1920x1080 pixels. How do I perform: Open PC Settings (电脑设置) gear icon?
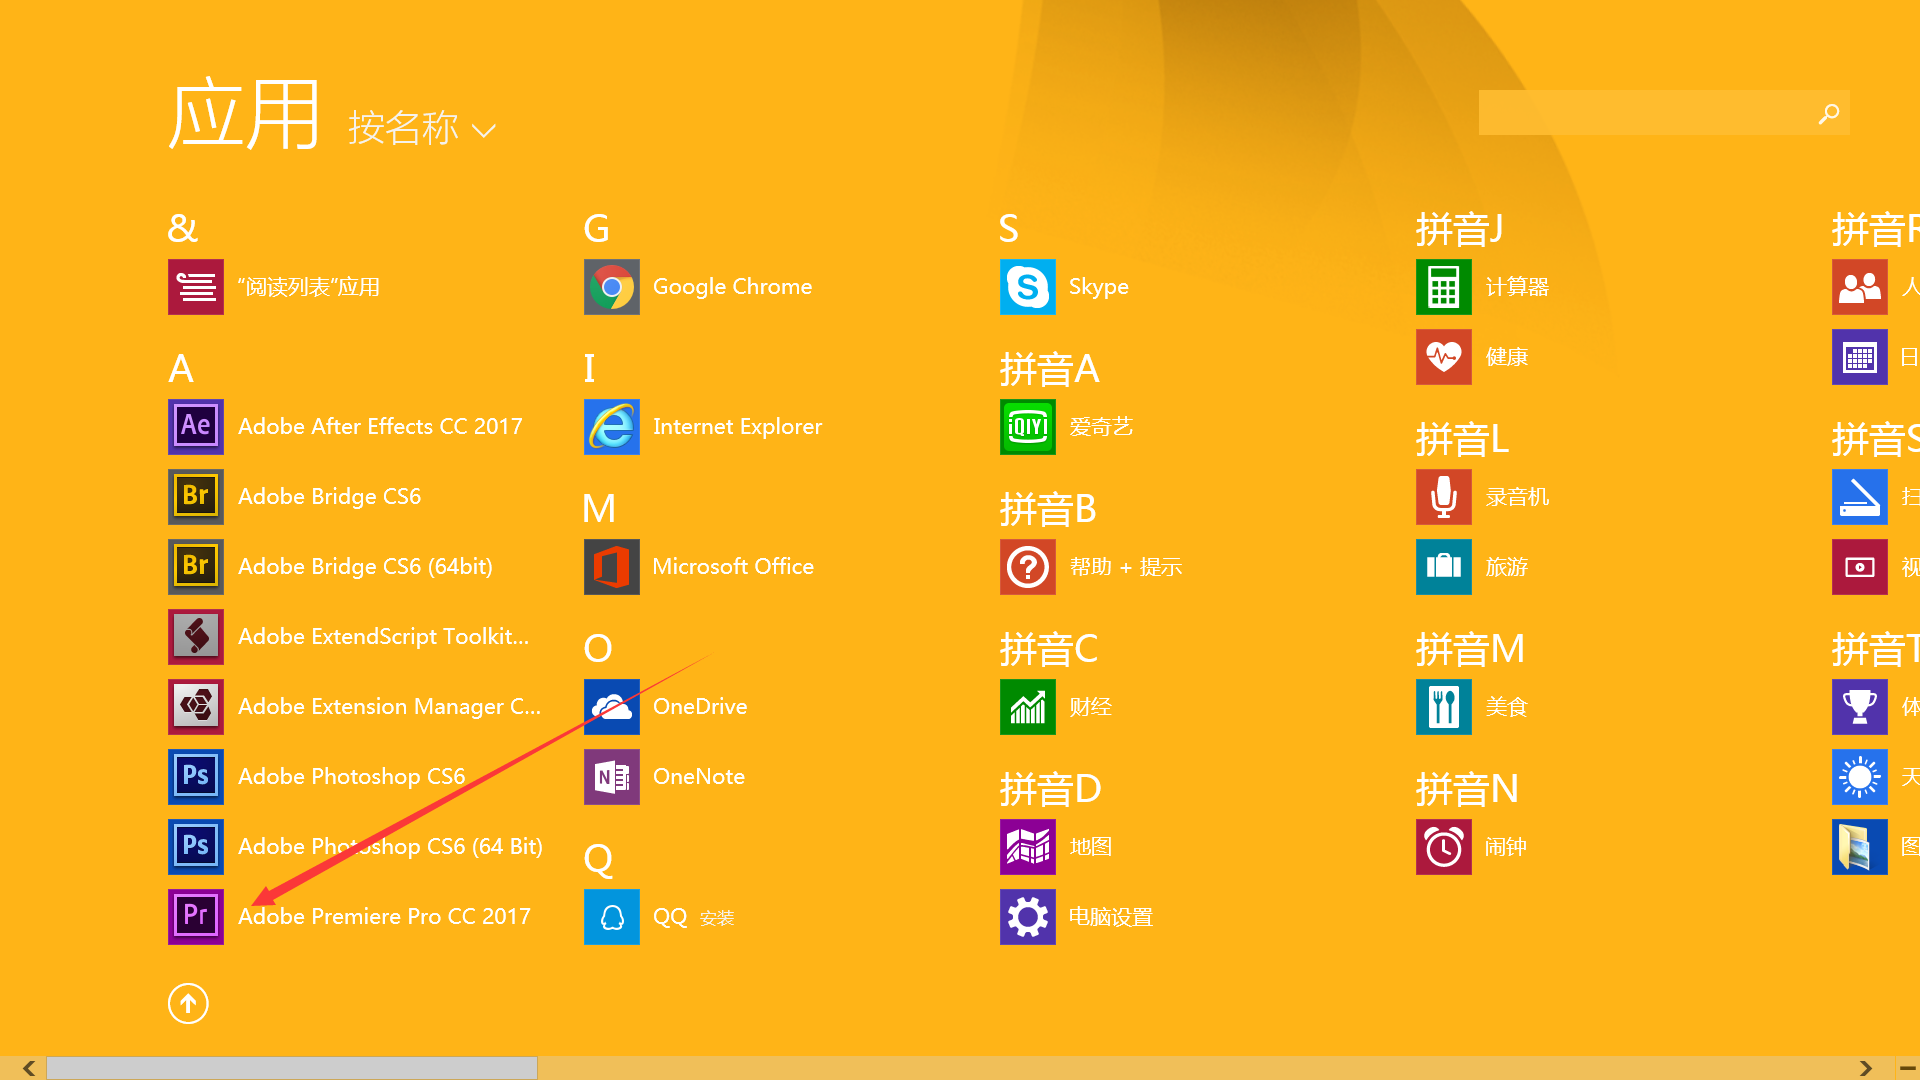1028,917
